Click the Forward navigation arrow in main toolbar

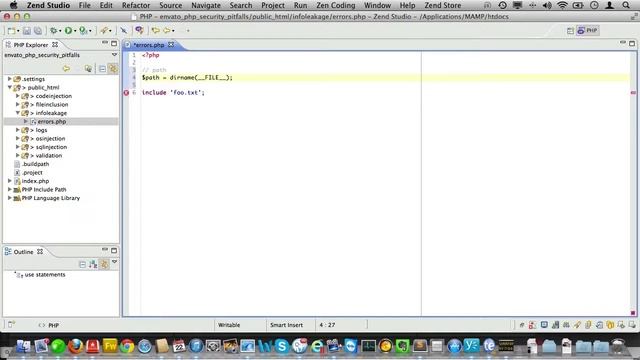pyautogui.click(x=167, y=31)
